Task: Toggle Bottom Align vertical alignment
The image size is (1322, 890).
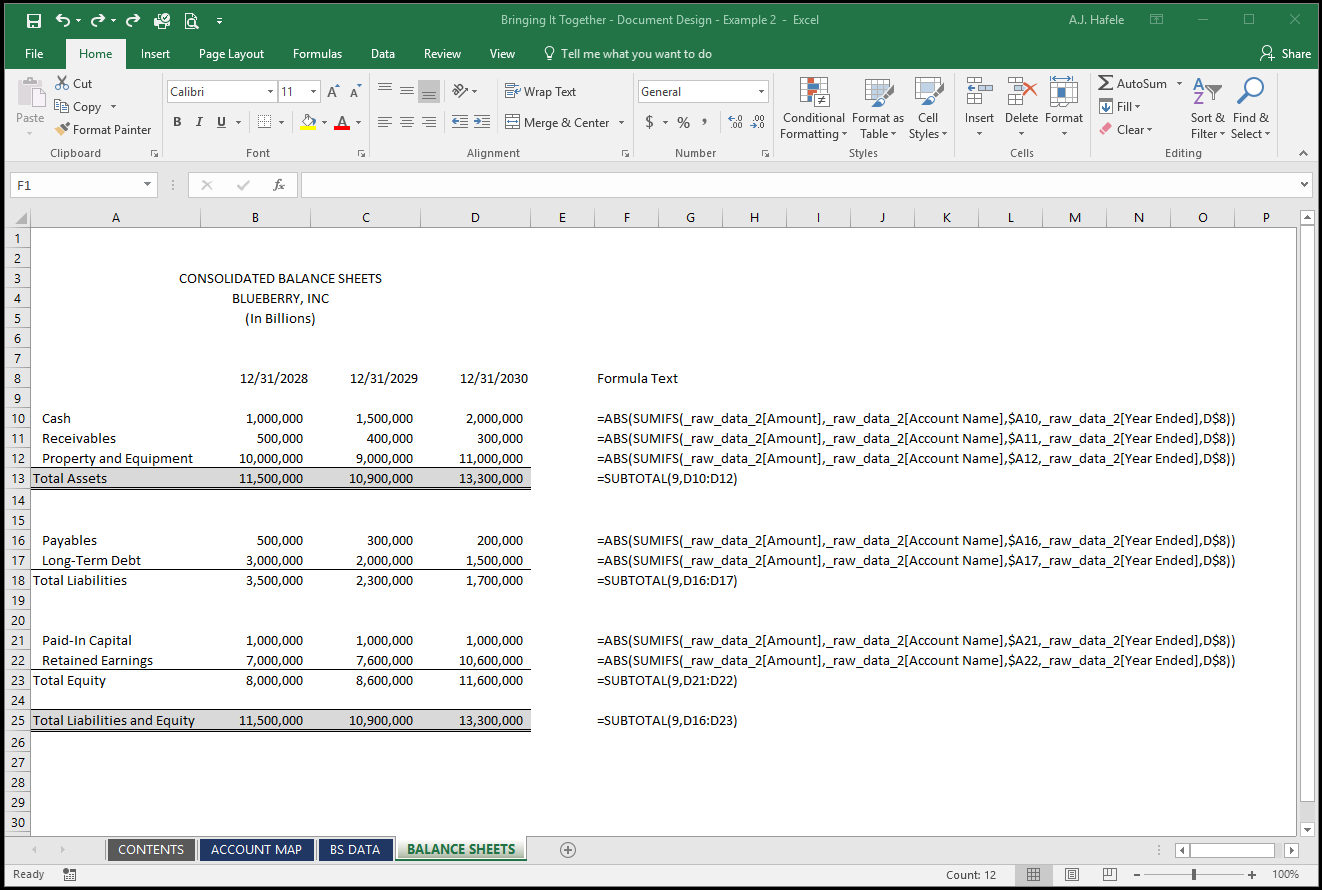Action: 429,92
